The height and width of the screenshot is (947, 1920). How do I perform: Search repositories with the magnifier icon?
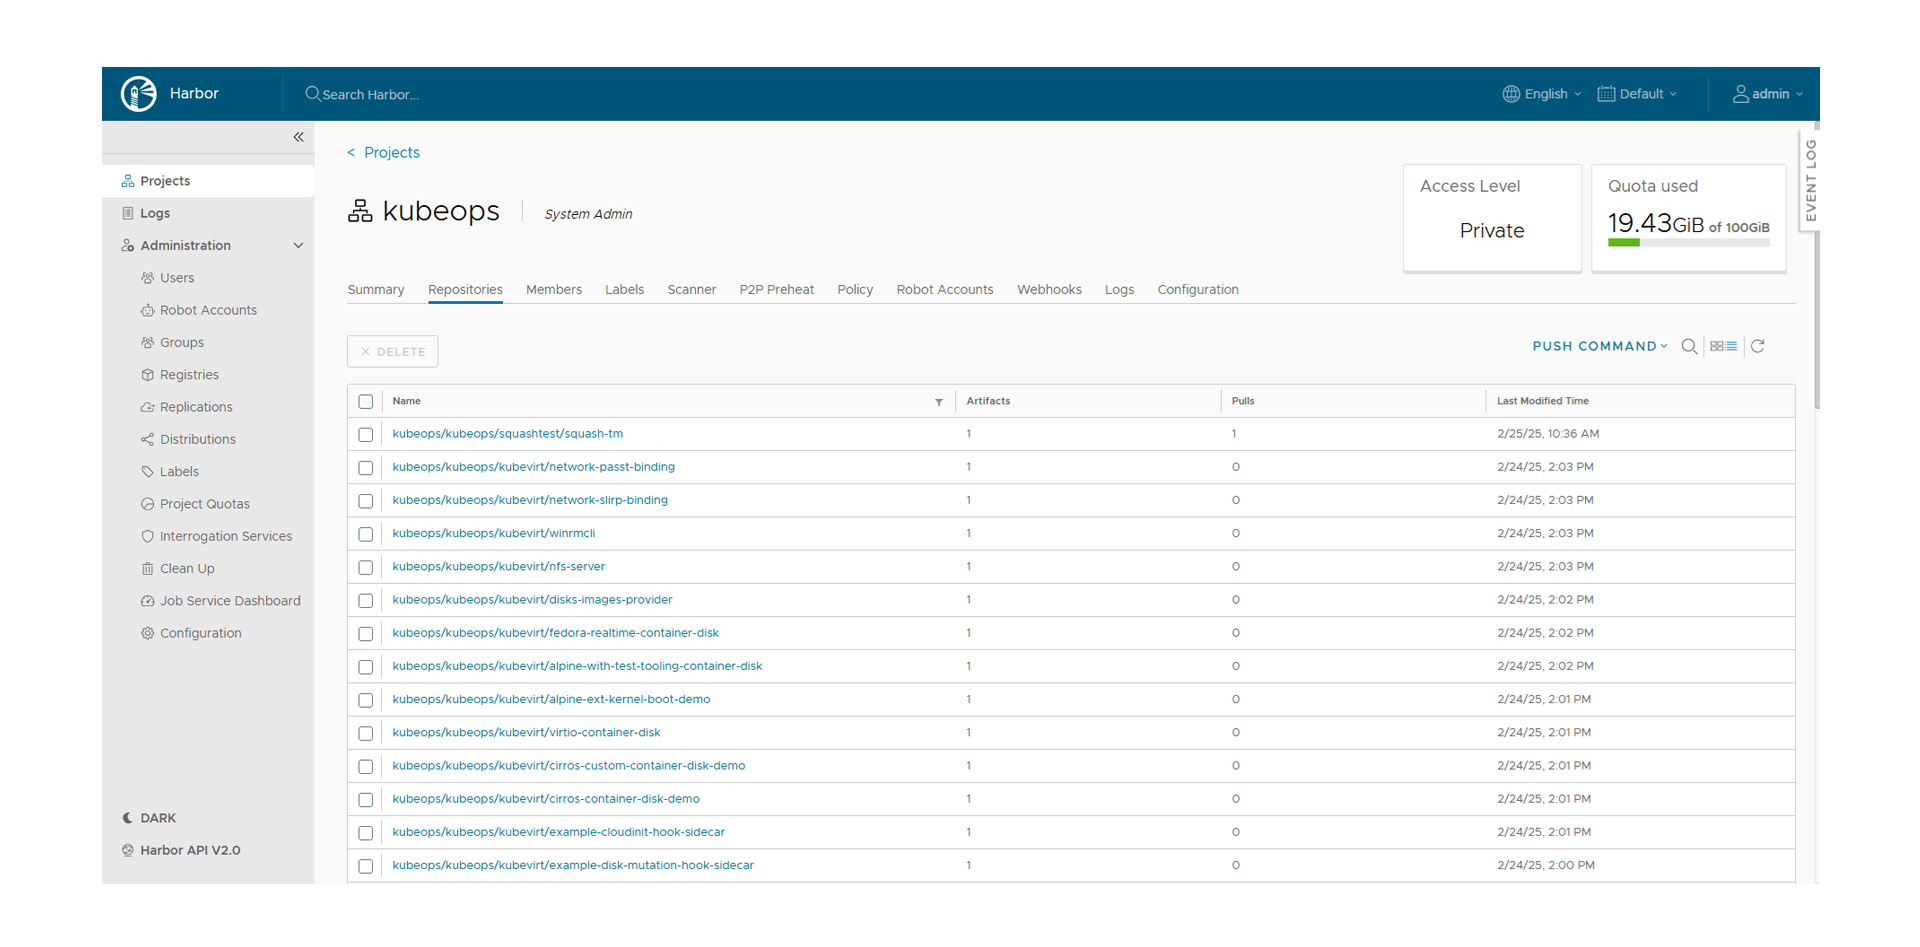(x=1689, y=346)
